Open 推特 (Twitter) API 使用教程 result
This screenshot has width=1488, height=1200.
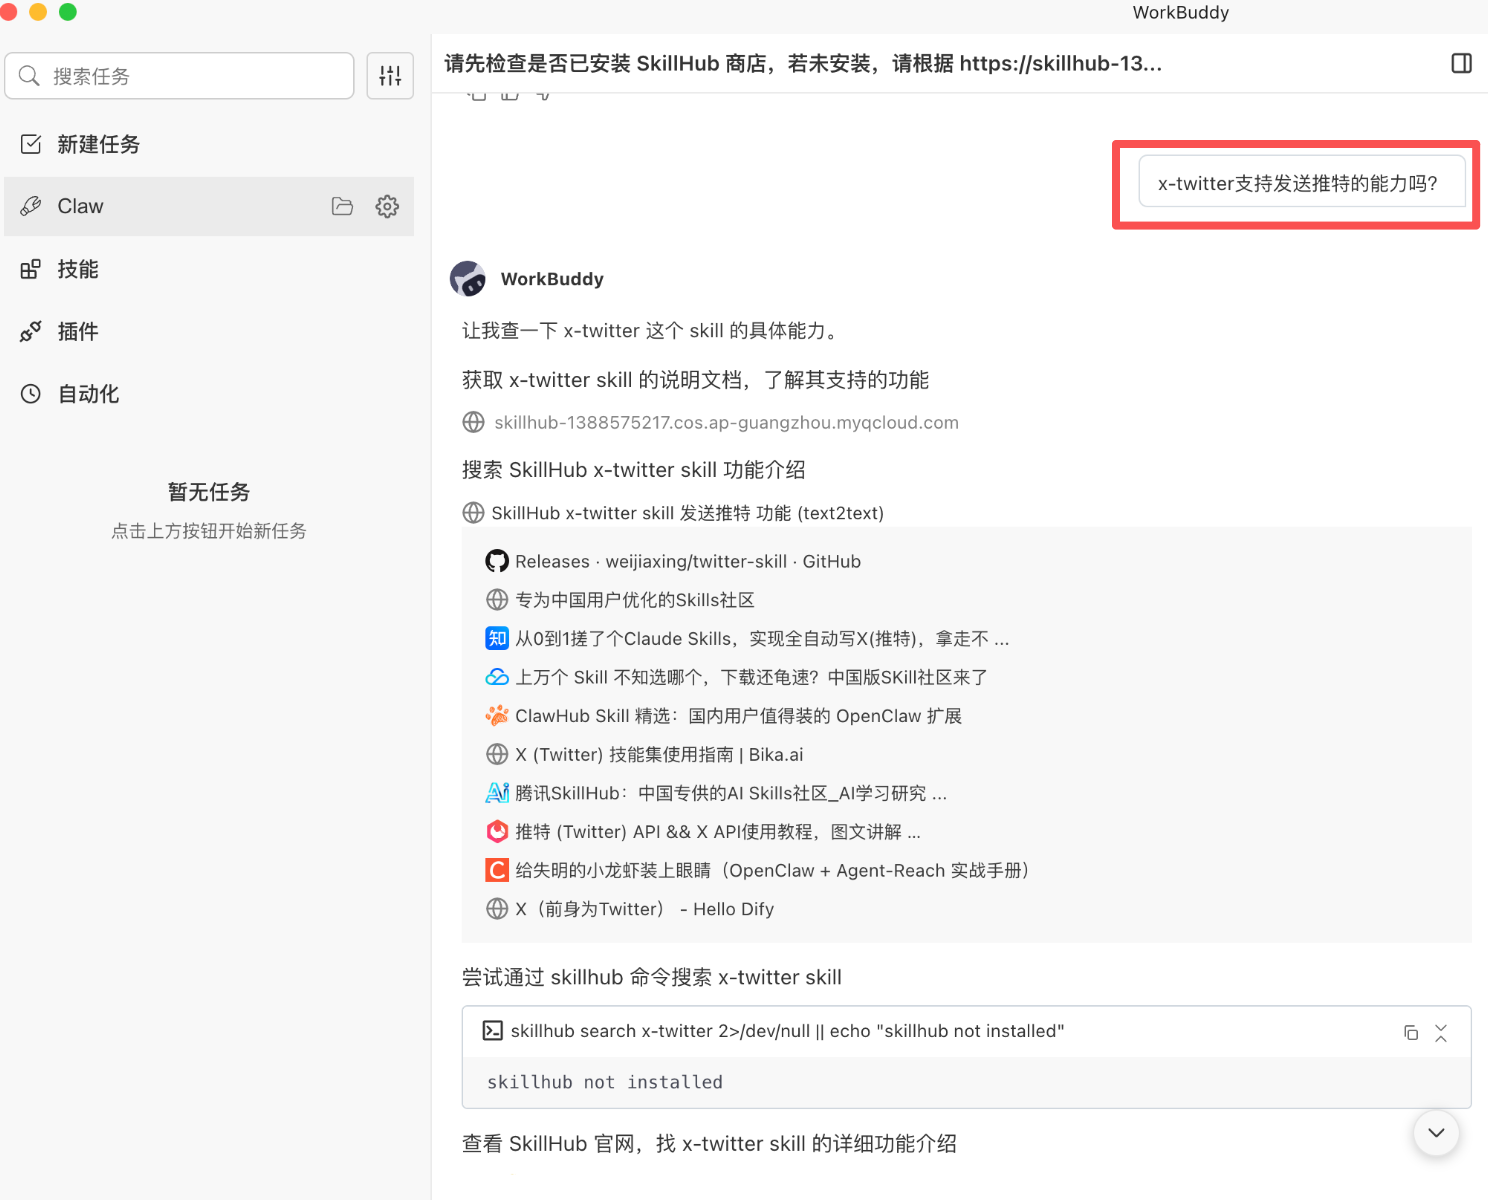(718, 832)
